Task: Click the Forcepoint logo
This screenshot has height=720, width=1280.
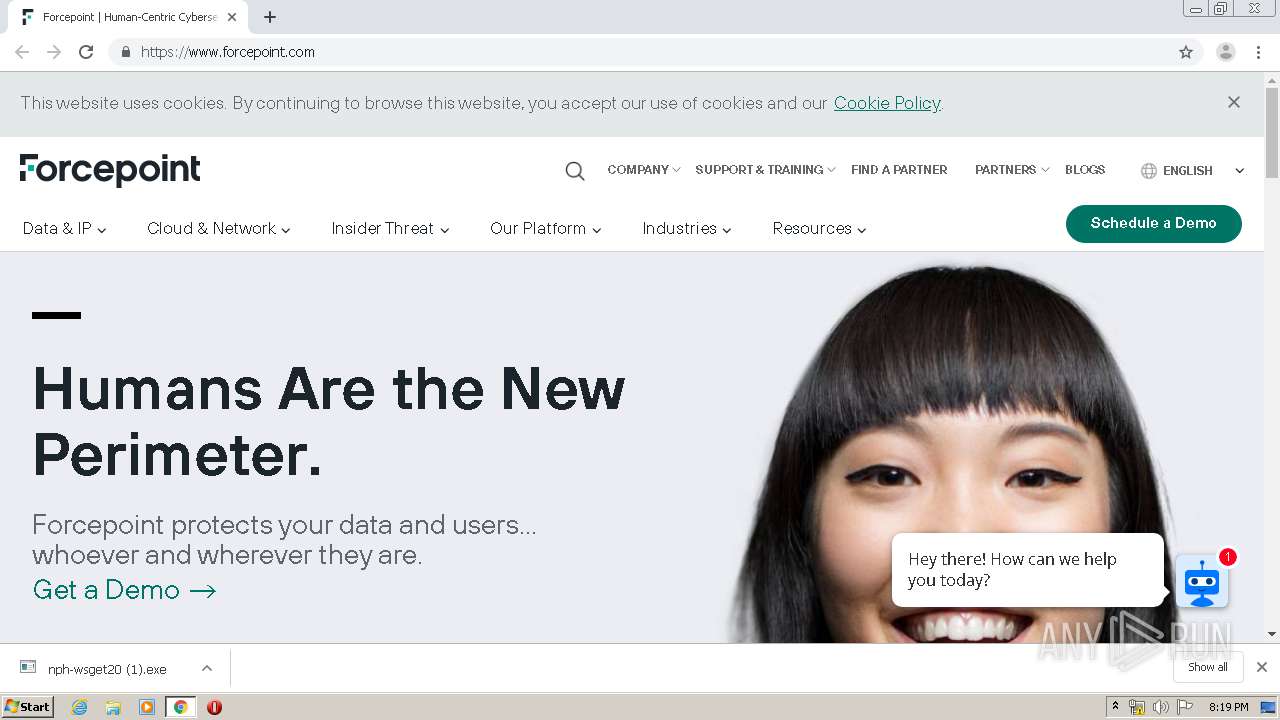Action: 110,170
